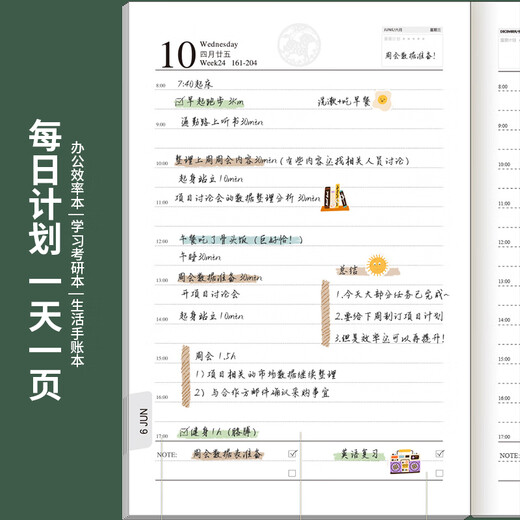This screenshot has height=520, width=520.
Task: Select the 整理上周周会内容30min entry
Action: tap(226, 160)
